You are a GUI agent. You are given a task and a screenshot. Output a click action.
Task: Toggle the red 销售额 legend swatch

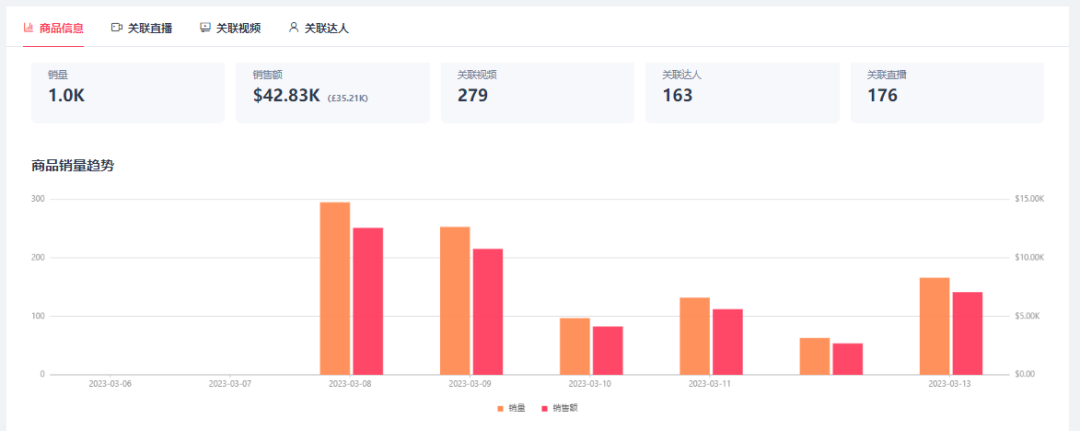[x=544, y=408]
